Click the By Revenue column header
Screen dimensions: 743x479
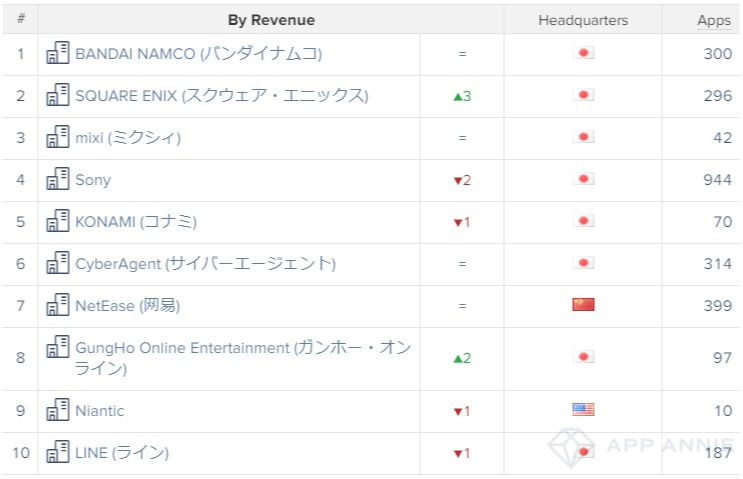click(271, 20)
